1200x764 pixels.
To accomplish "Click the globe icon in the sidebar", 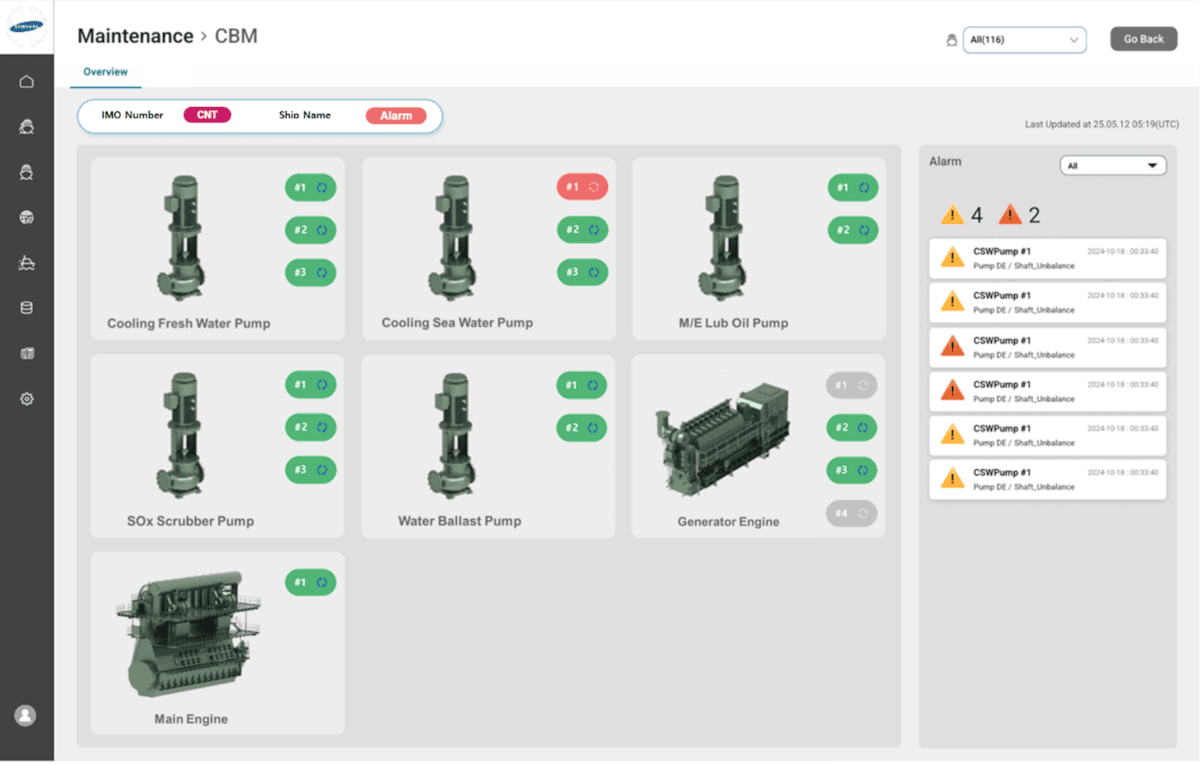I will [x=26, y=217].
